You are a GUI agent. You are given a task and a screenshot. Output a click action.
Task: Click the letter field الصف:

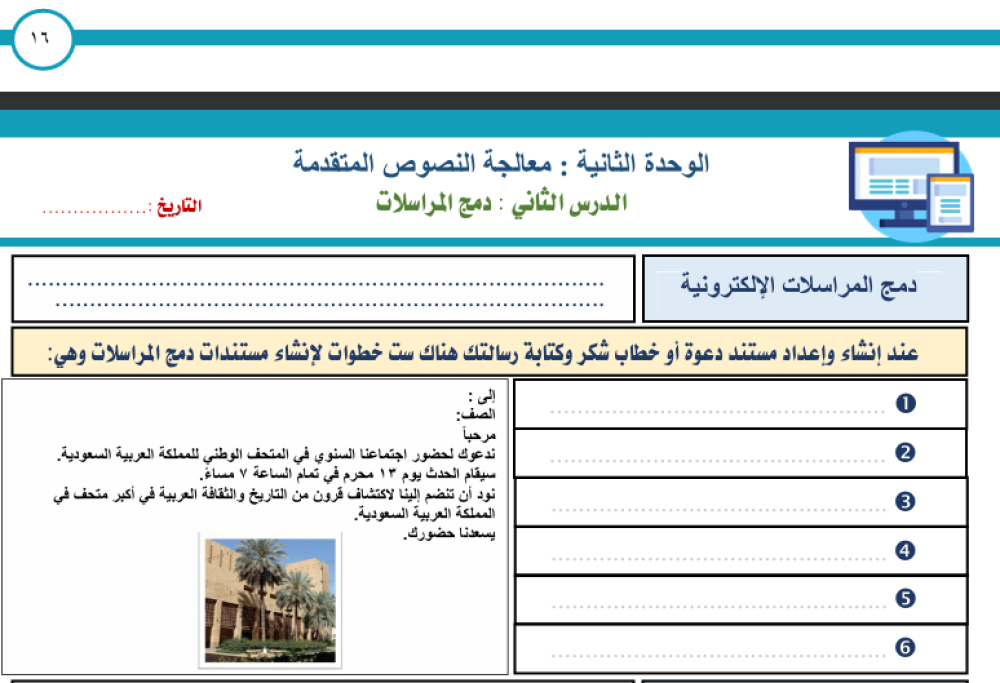(476, 415)
